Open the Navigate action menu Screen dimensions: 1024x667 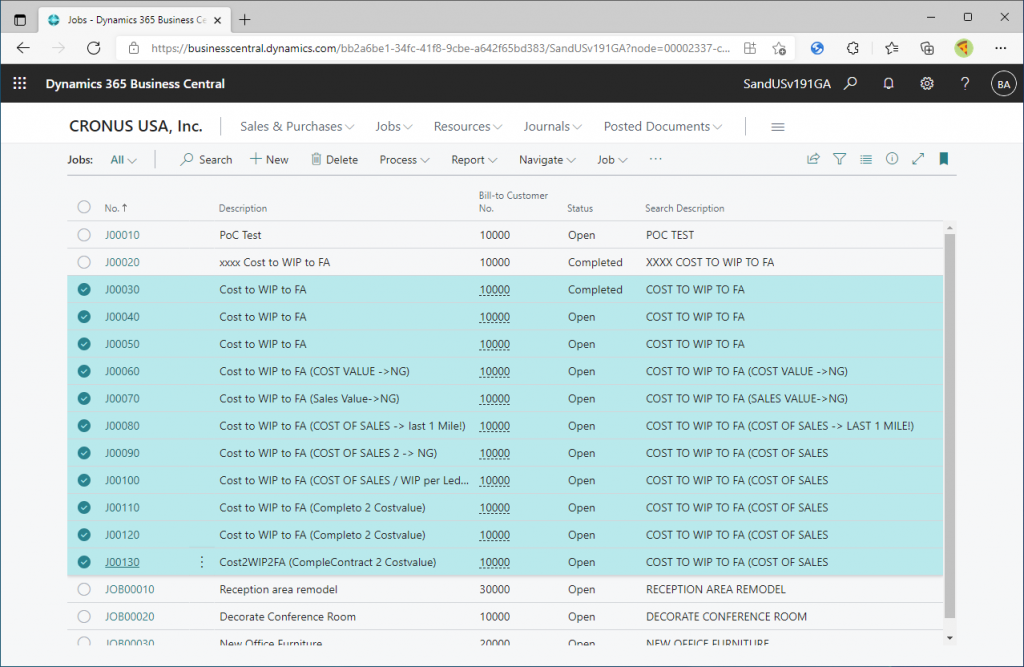(x=547, y=160)
